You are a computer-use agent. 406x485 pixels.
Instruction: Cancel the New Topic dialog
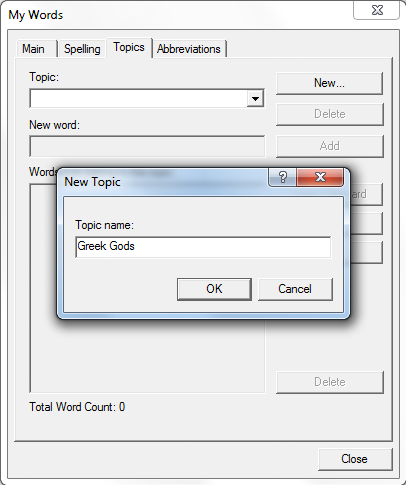click(x=295, y=289)
